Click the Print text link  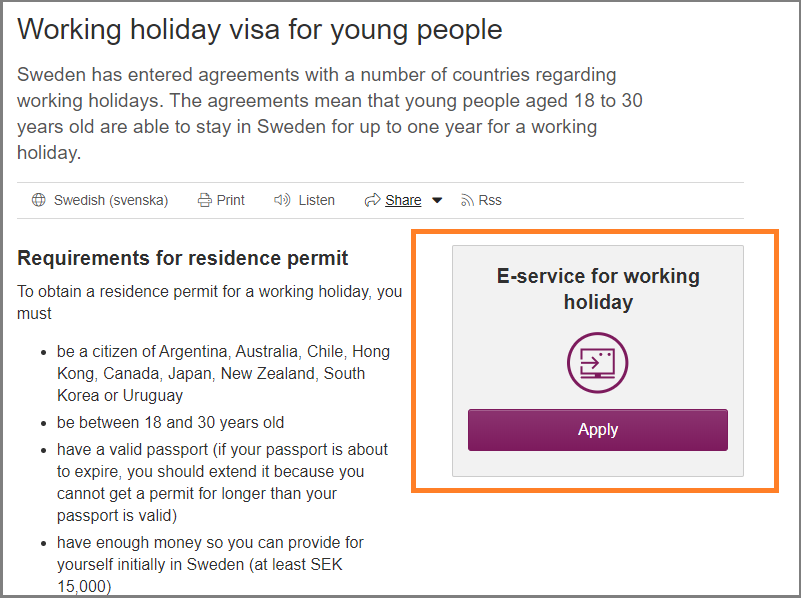[231, 200]
